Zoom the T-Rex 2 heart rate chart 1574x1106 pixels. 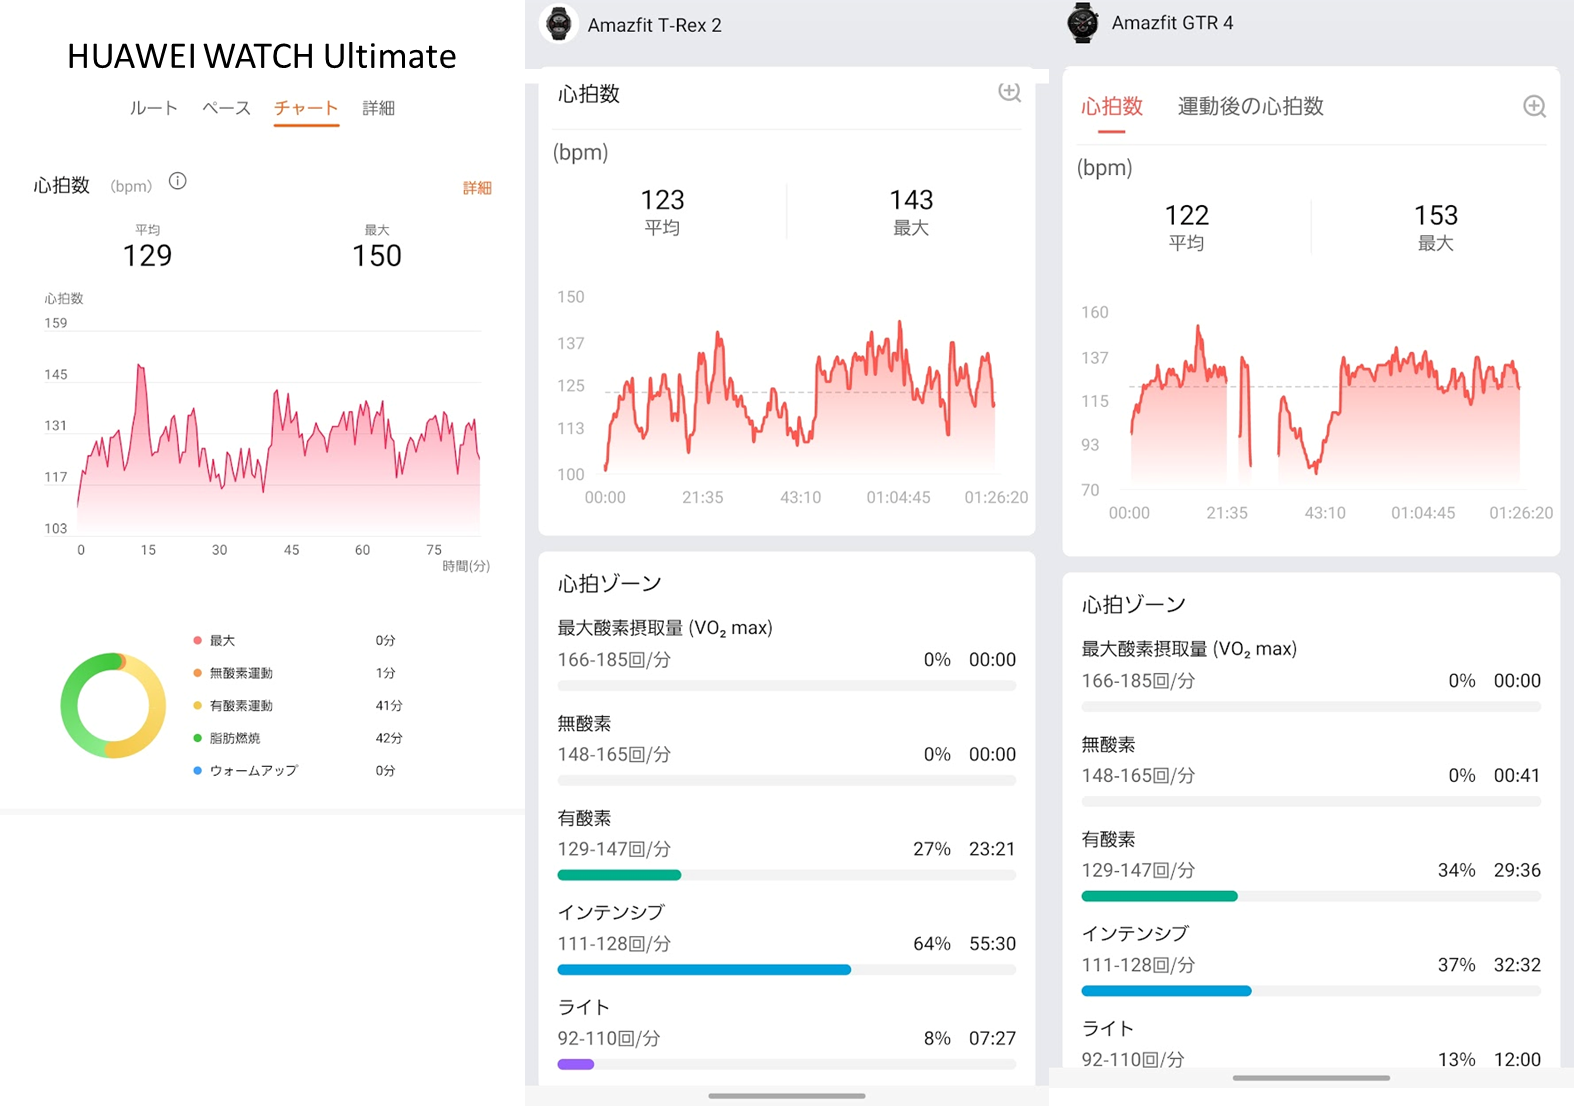tap(1010, 92)
